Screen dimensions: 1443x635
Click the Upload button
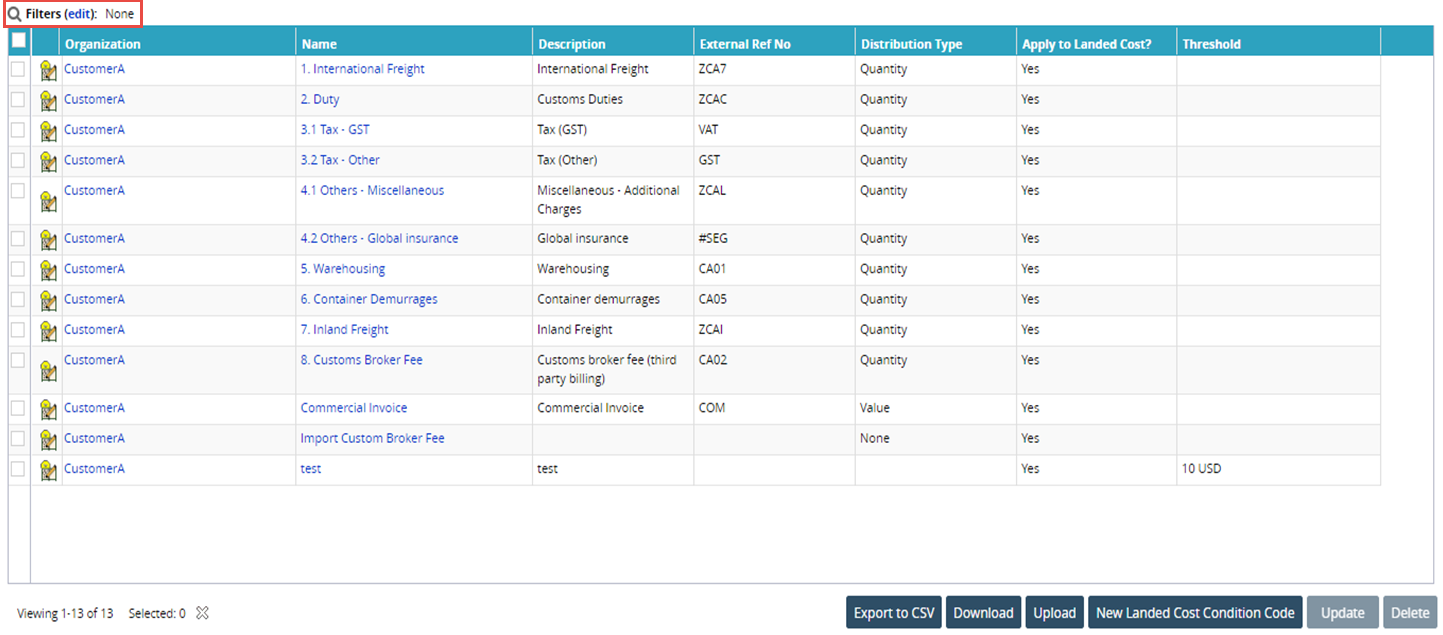coord(1054,613)
